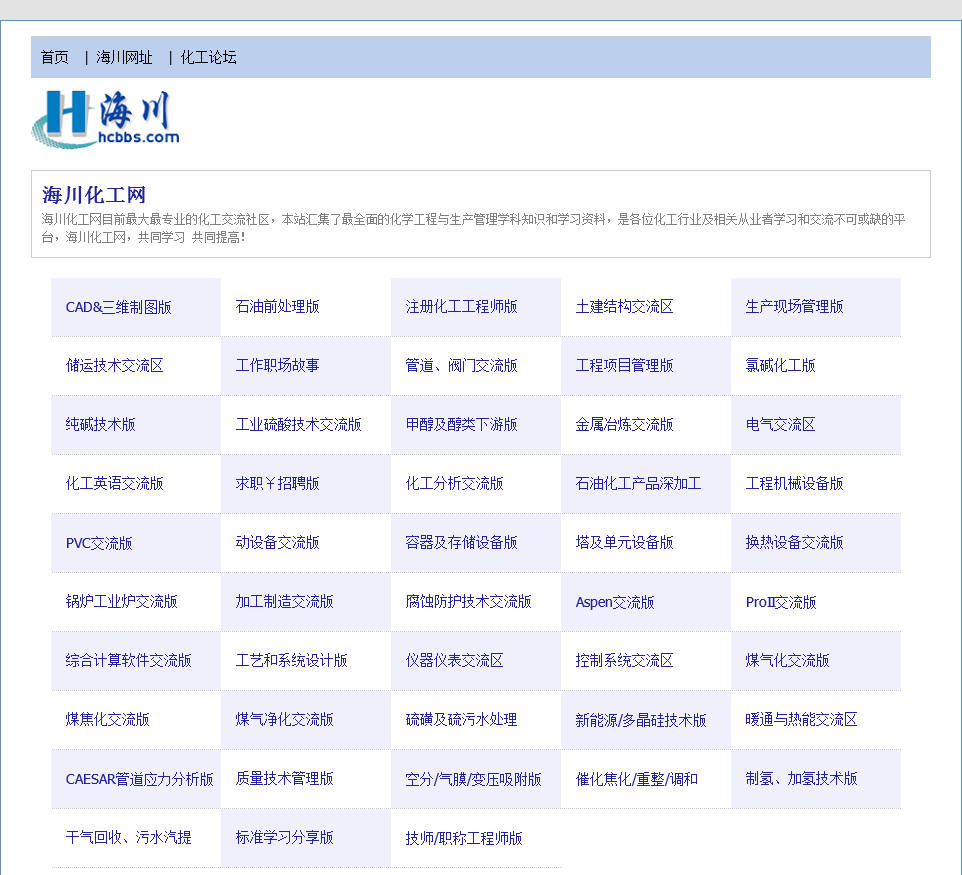Open the 首页 navigation item

[x=55, y=58]
